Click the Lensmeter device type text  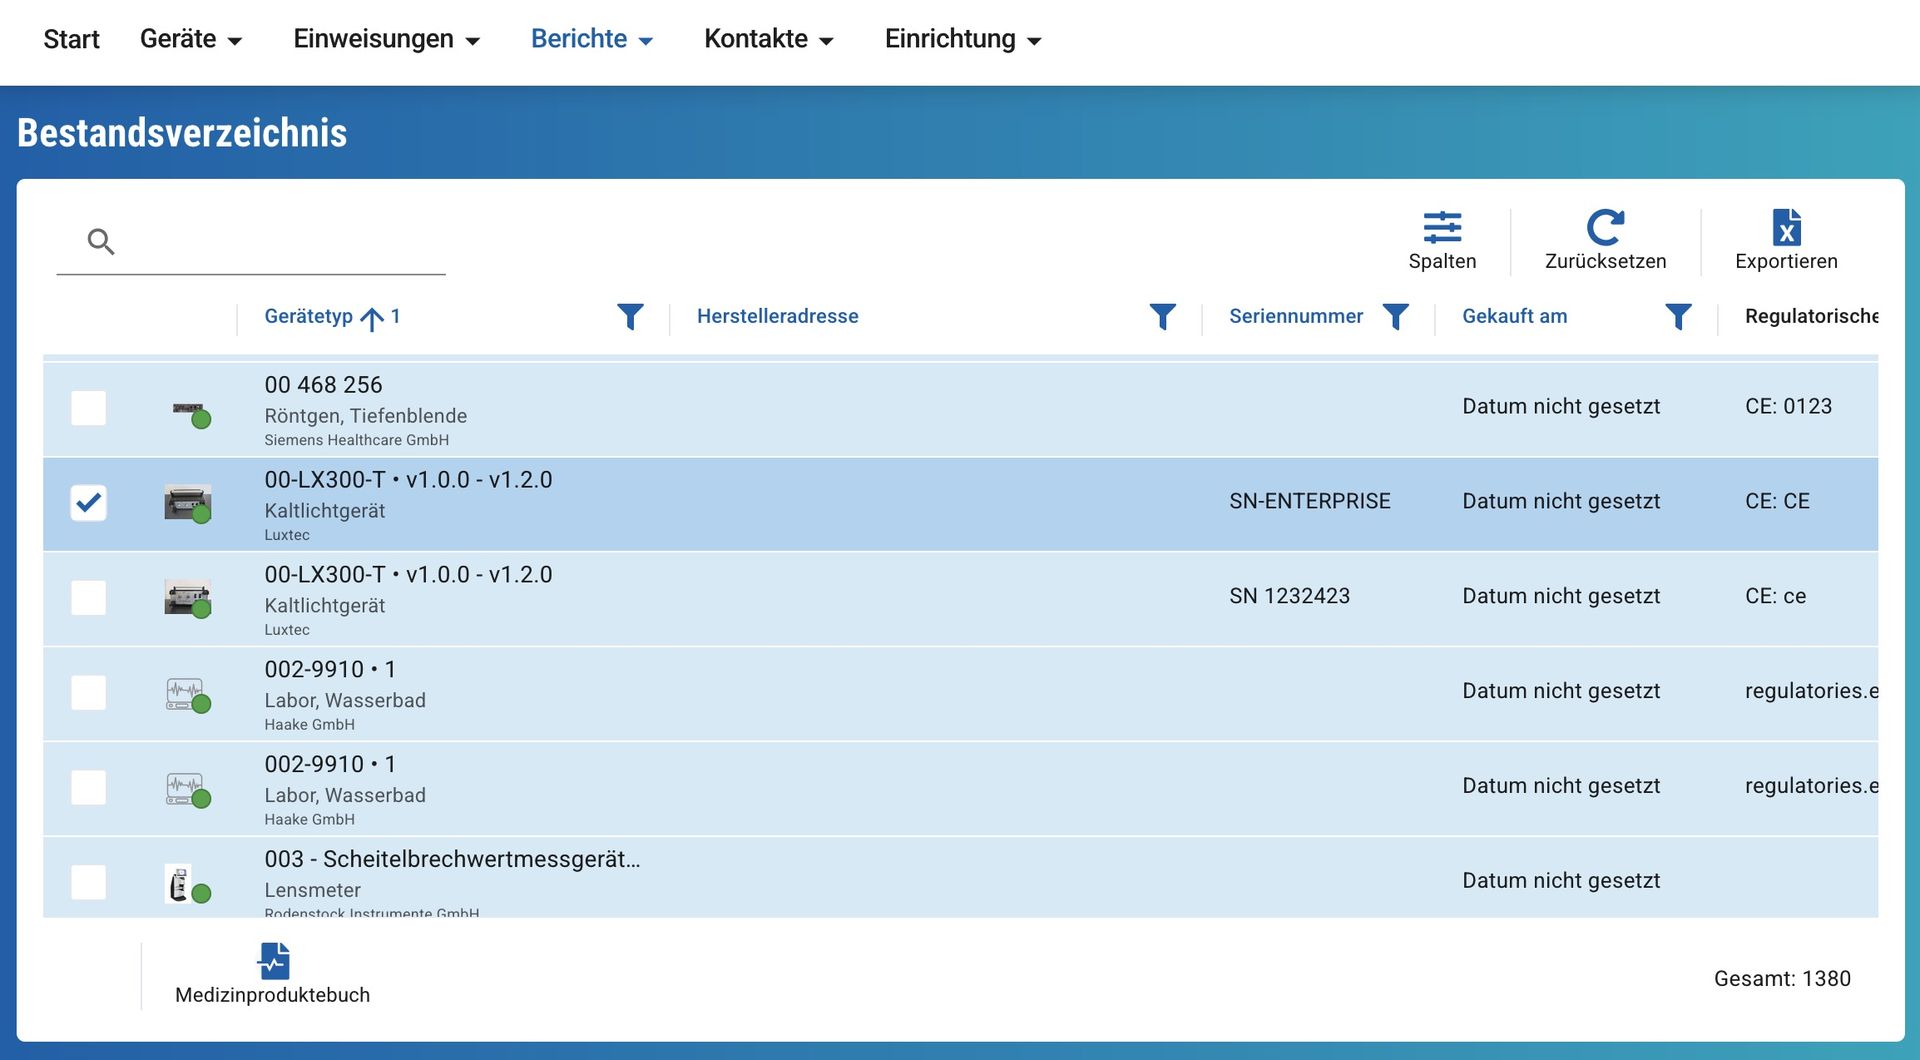point(312,890)
